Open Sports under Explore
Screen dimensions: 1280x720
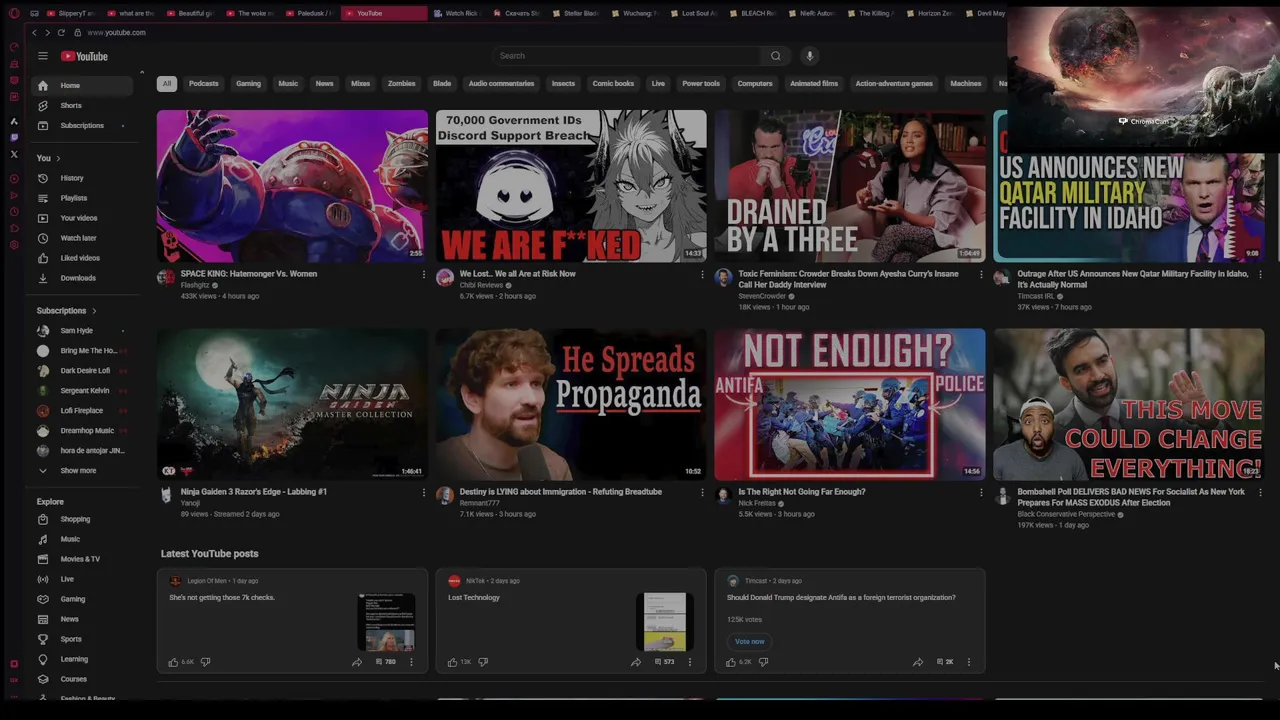[81, 639]
